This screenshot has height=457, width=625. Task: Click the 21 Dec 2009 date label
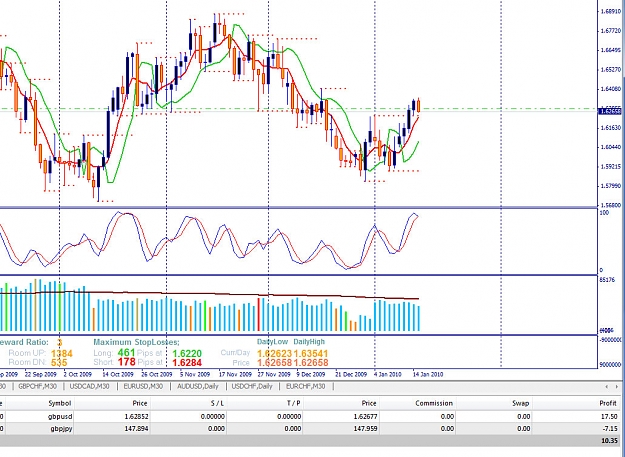coord(351,375)
